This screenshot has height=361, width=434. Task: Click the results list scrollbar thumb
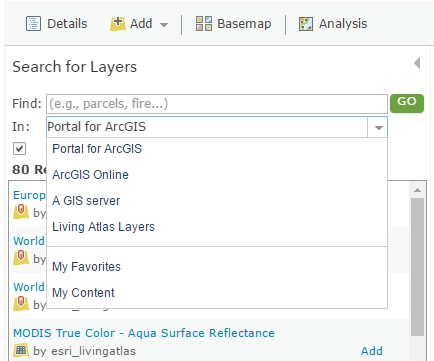(417, 267)
